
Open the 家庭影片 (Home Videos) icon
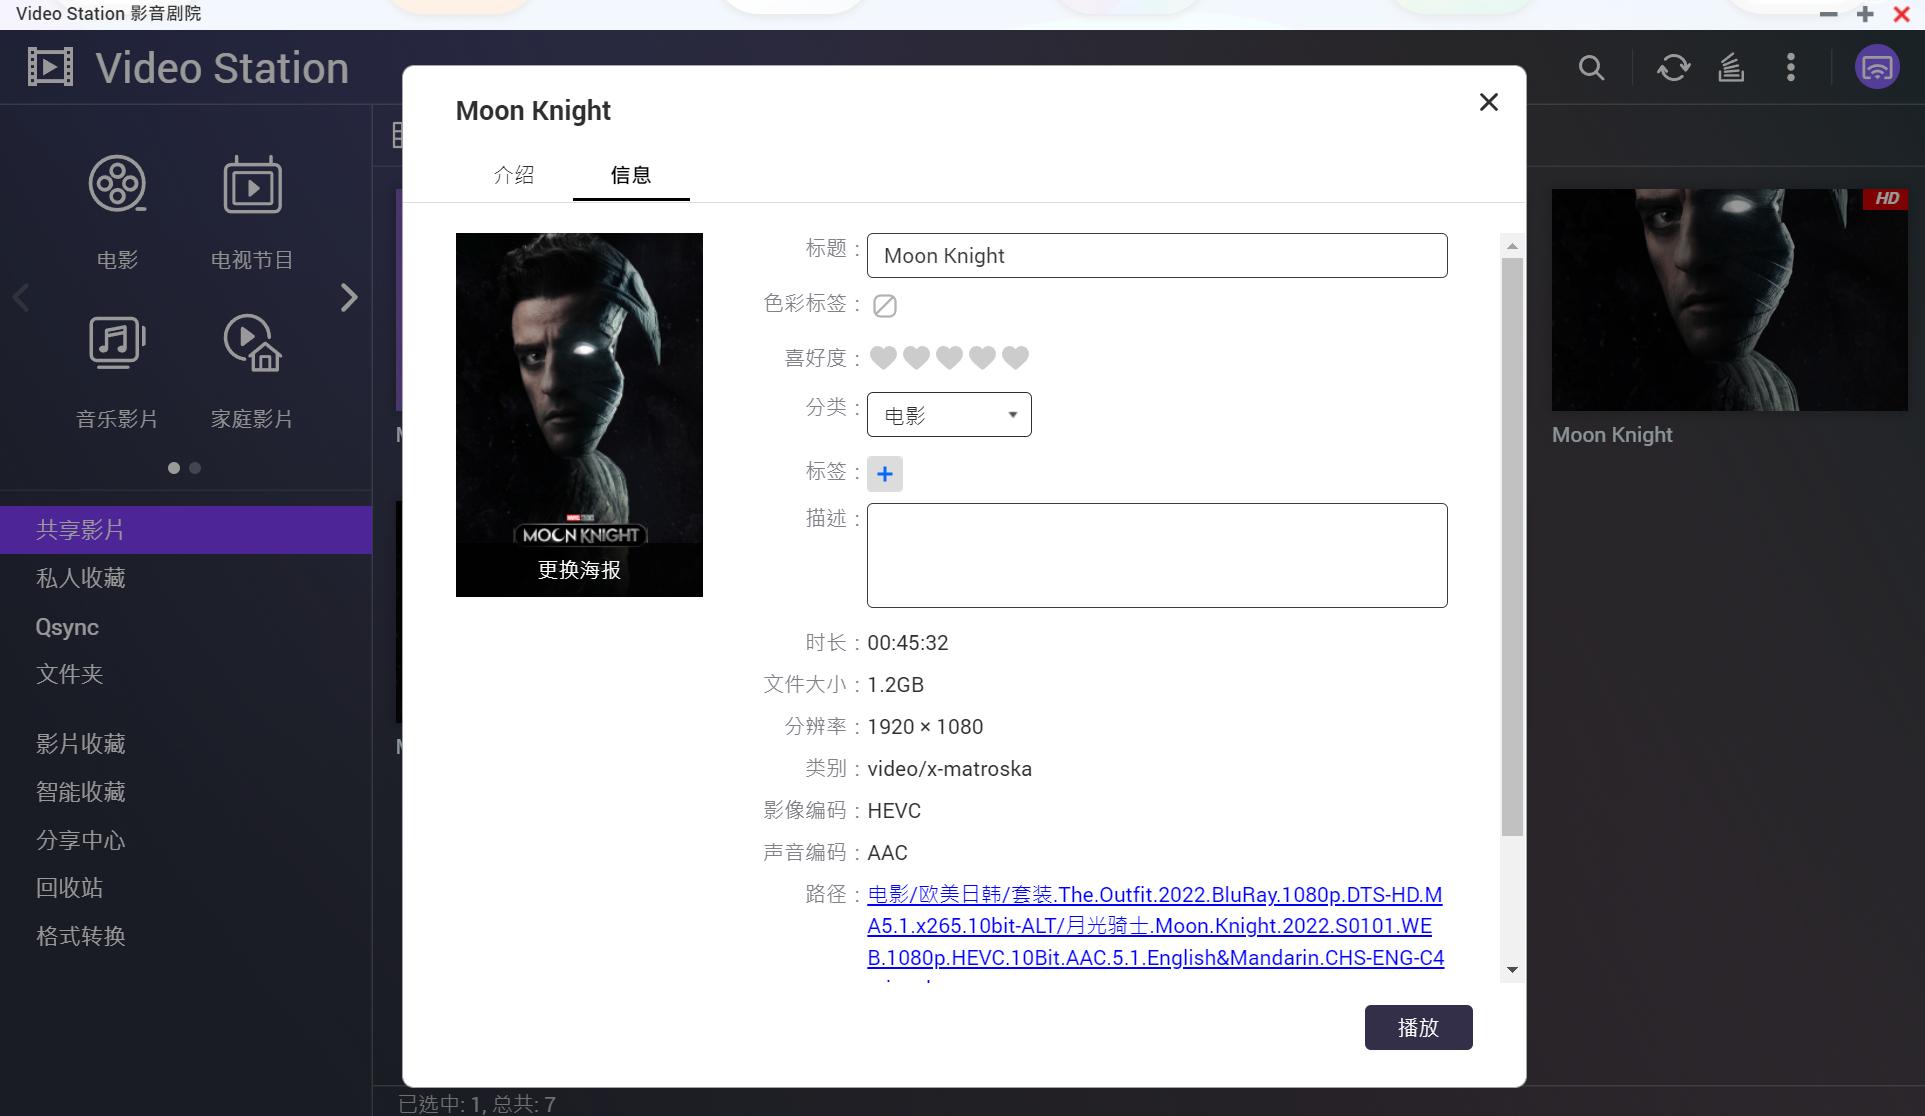[251, 341]
